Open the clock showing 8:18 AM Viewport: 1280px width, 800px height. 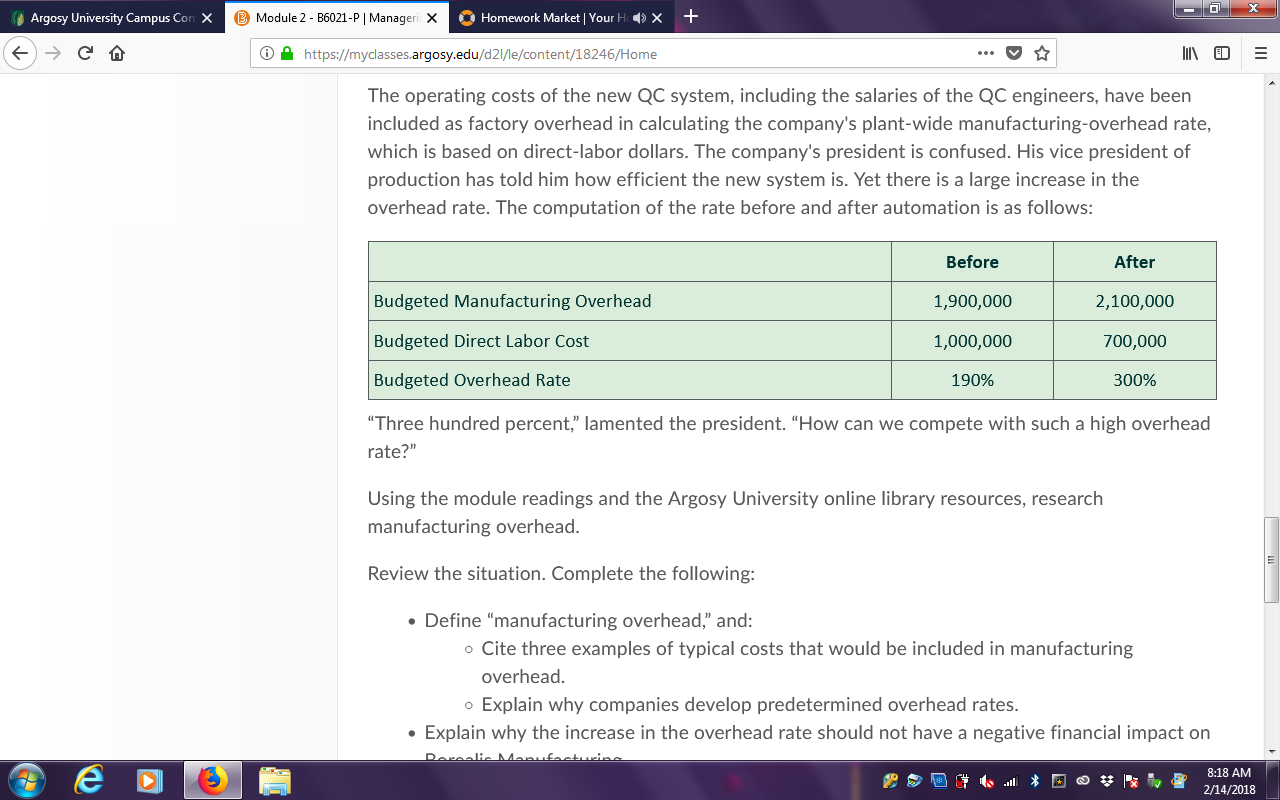coord(1229,780)
